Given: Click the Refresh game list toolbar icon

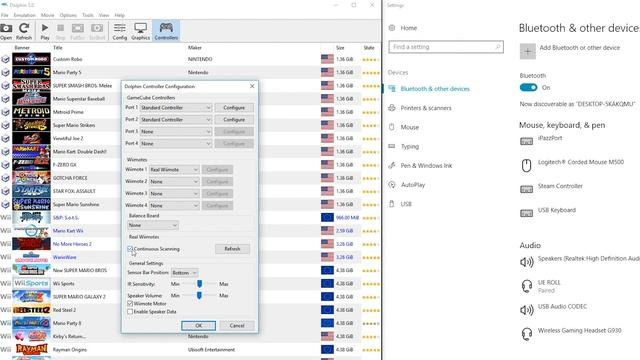Looking at the screenshot, I should (24, 28).
